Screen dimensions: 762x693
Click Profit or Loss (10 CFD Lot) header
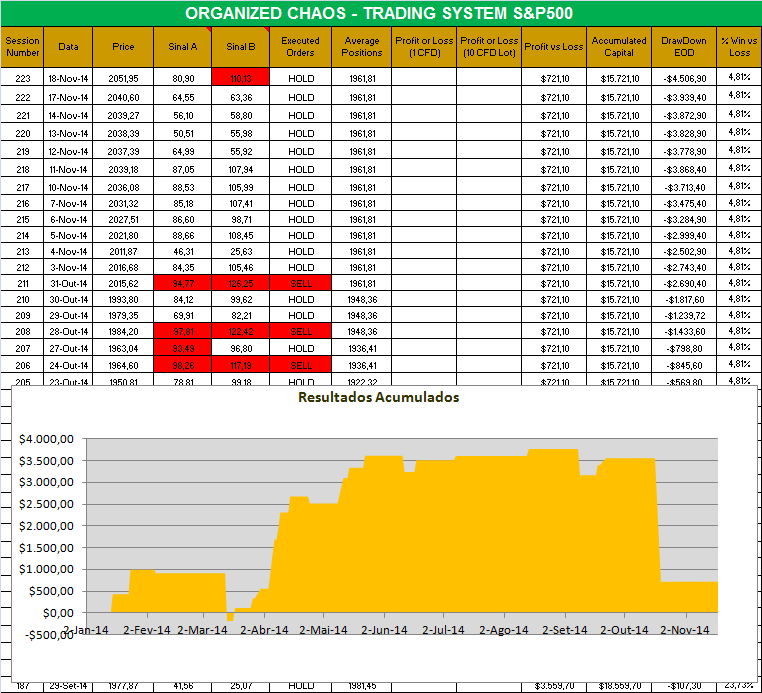click(489, 47)
